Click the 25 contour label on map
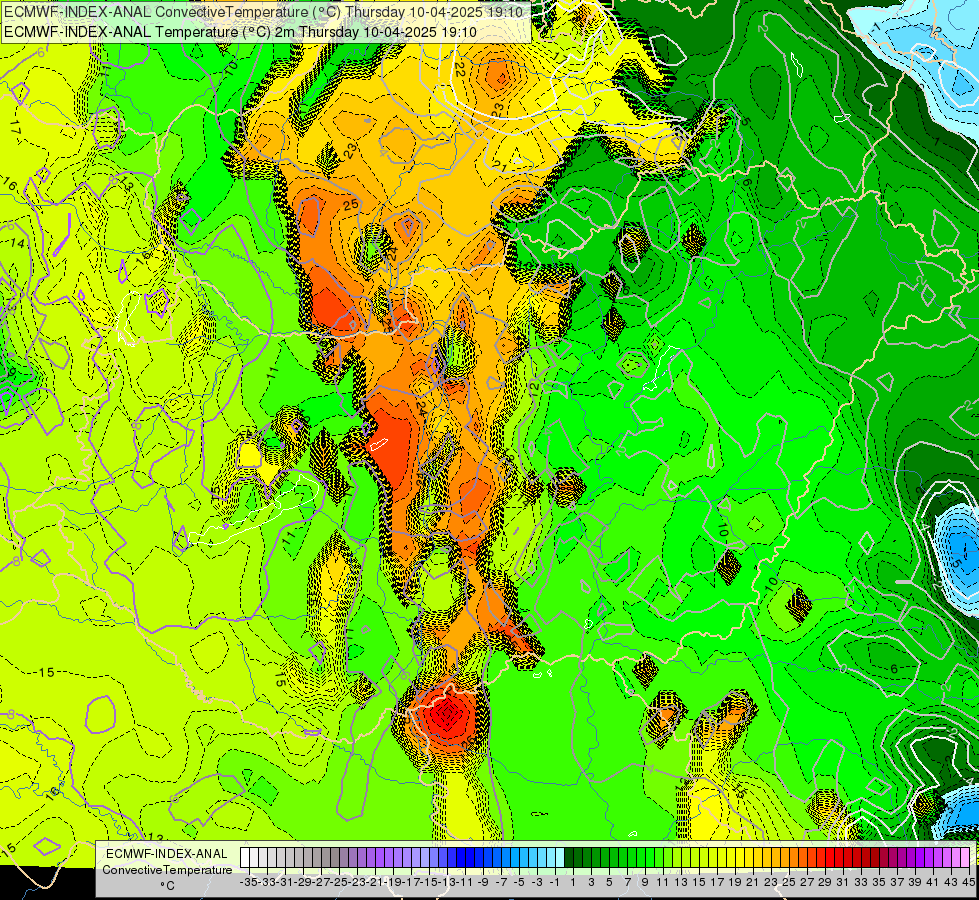This screenshot has width=979, height=900. click(x=352, y=204)
